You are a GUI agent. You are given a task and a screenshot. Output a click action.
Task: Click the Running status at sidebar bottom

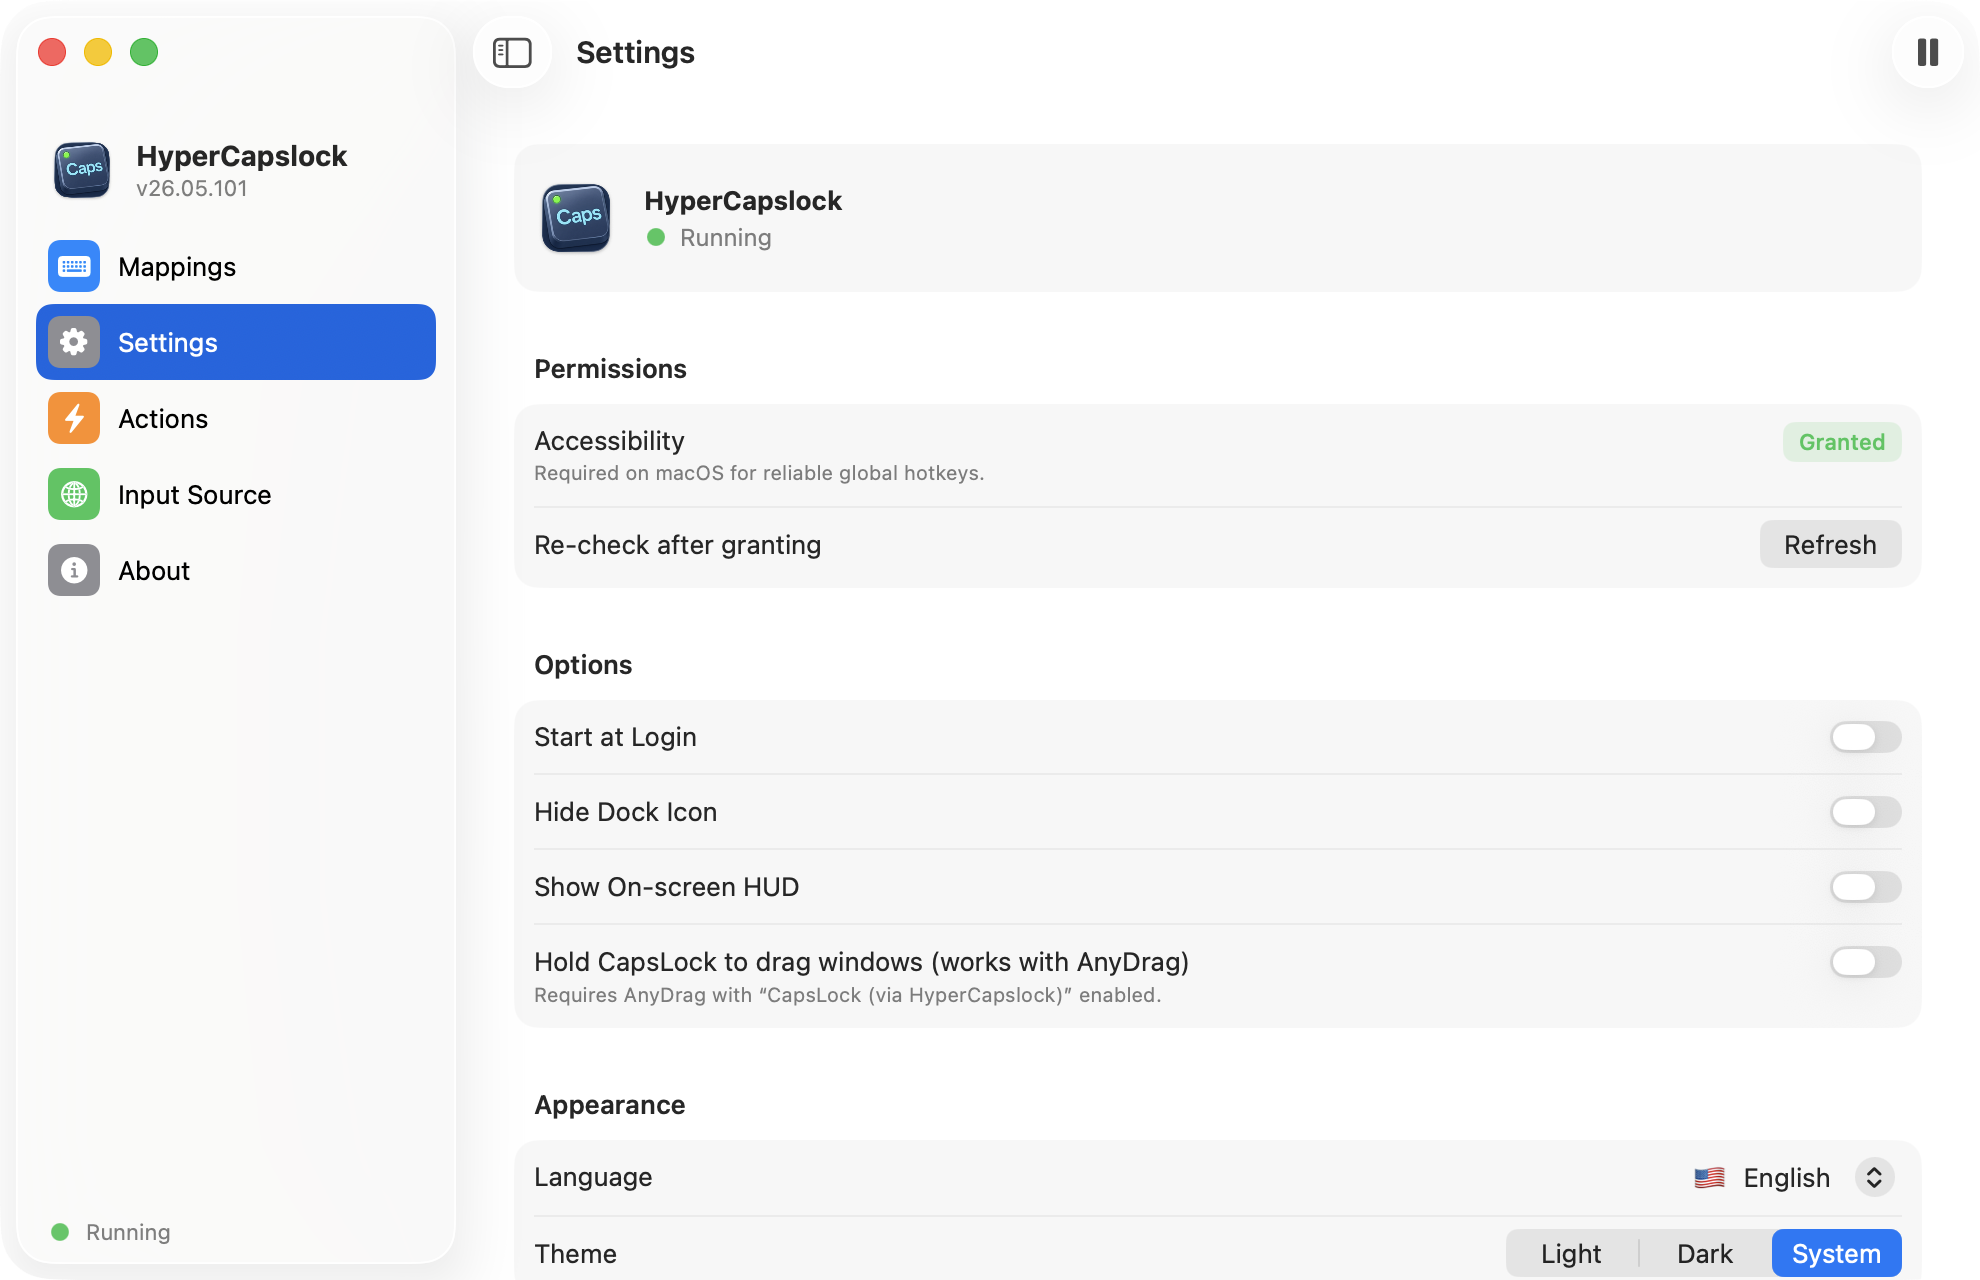111,1232
